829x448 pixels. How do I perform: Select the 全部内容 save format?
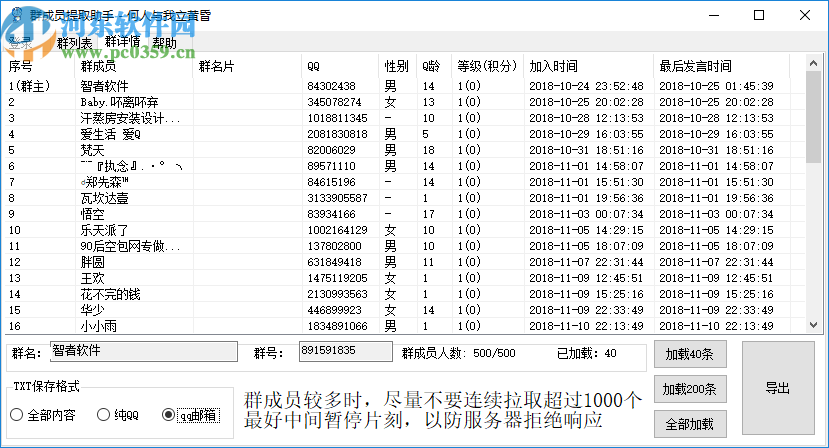coord(43,415)
